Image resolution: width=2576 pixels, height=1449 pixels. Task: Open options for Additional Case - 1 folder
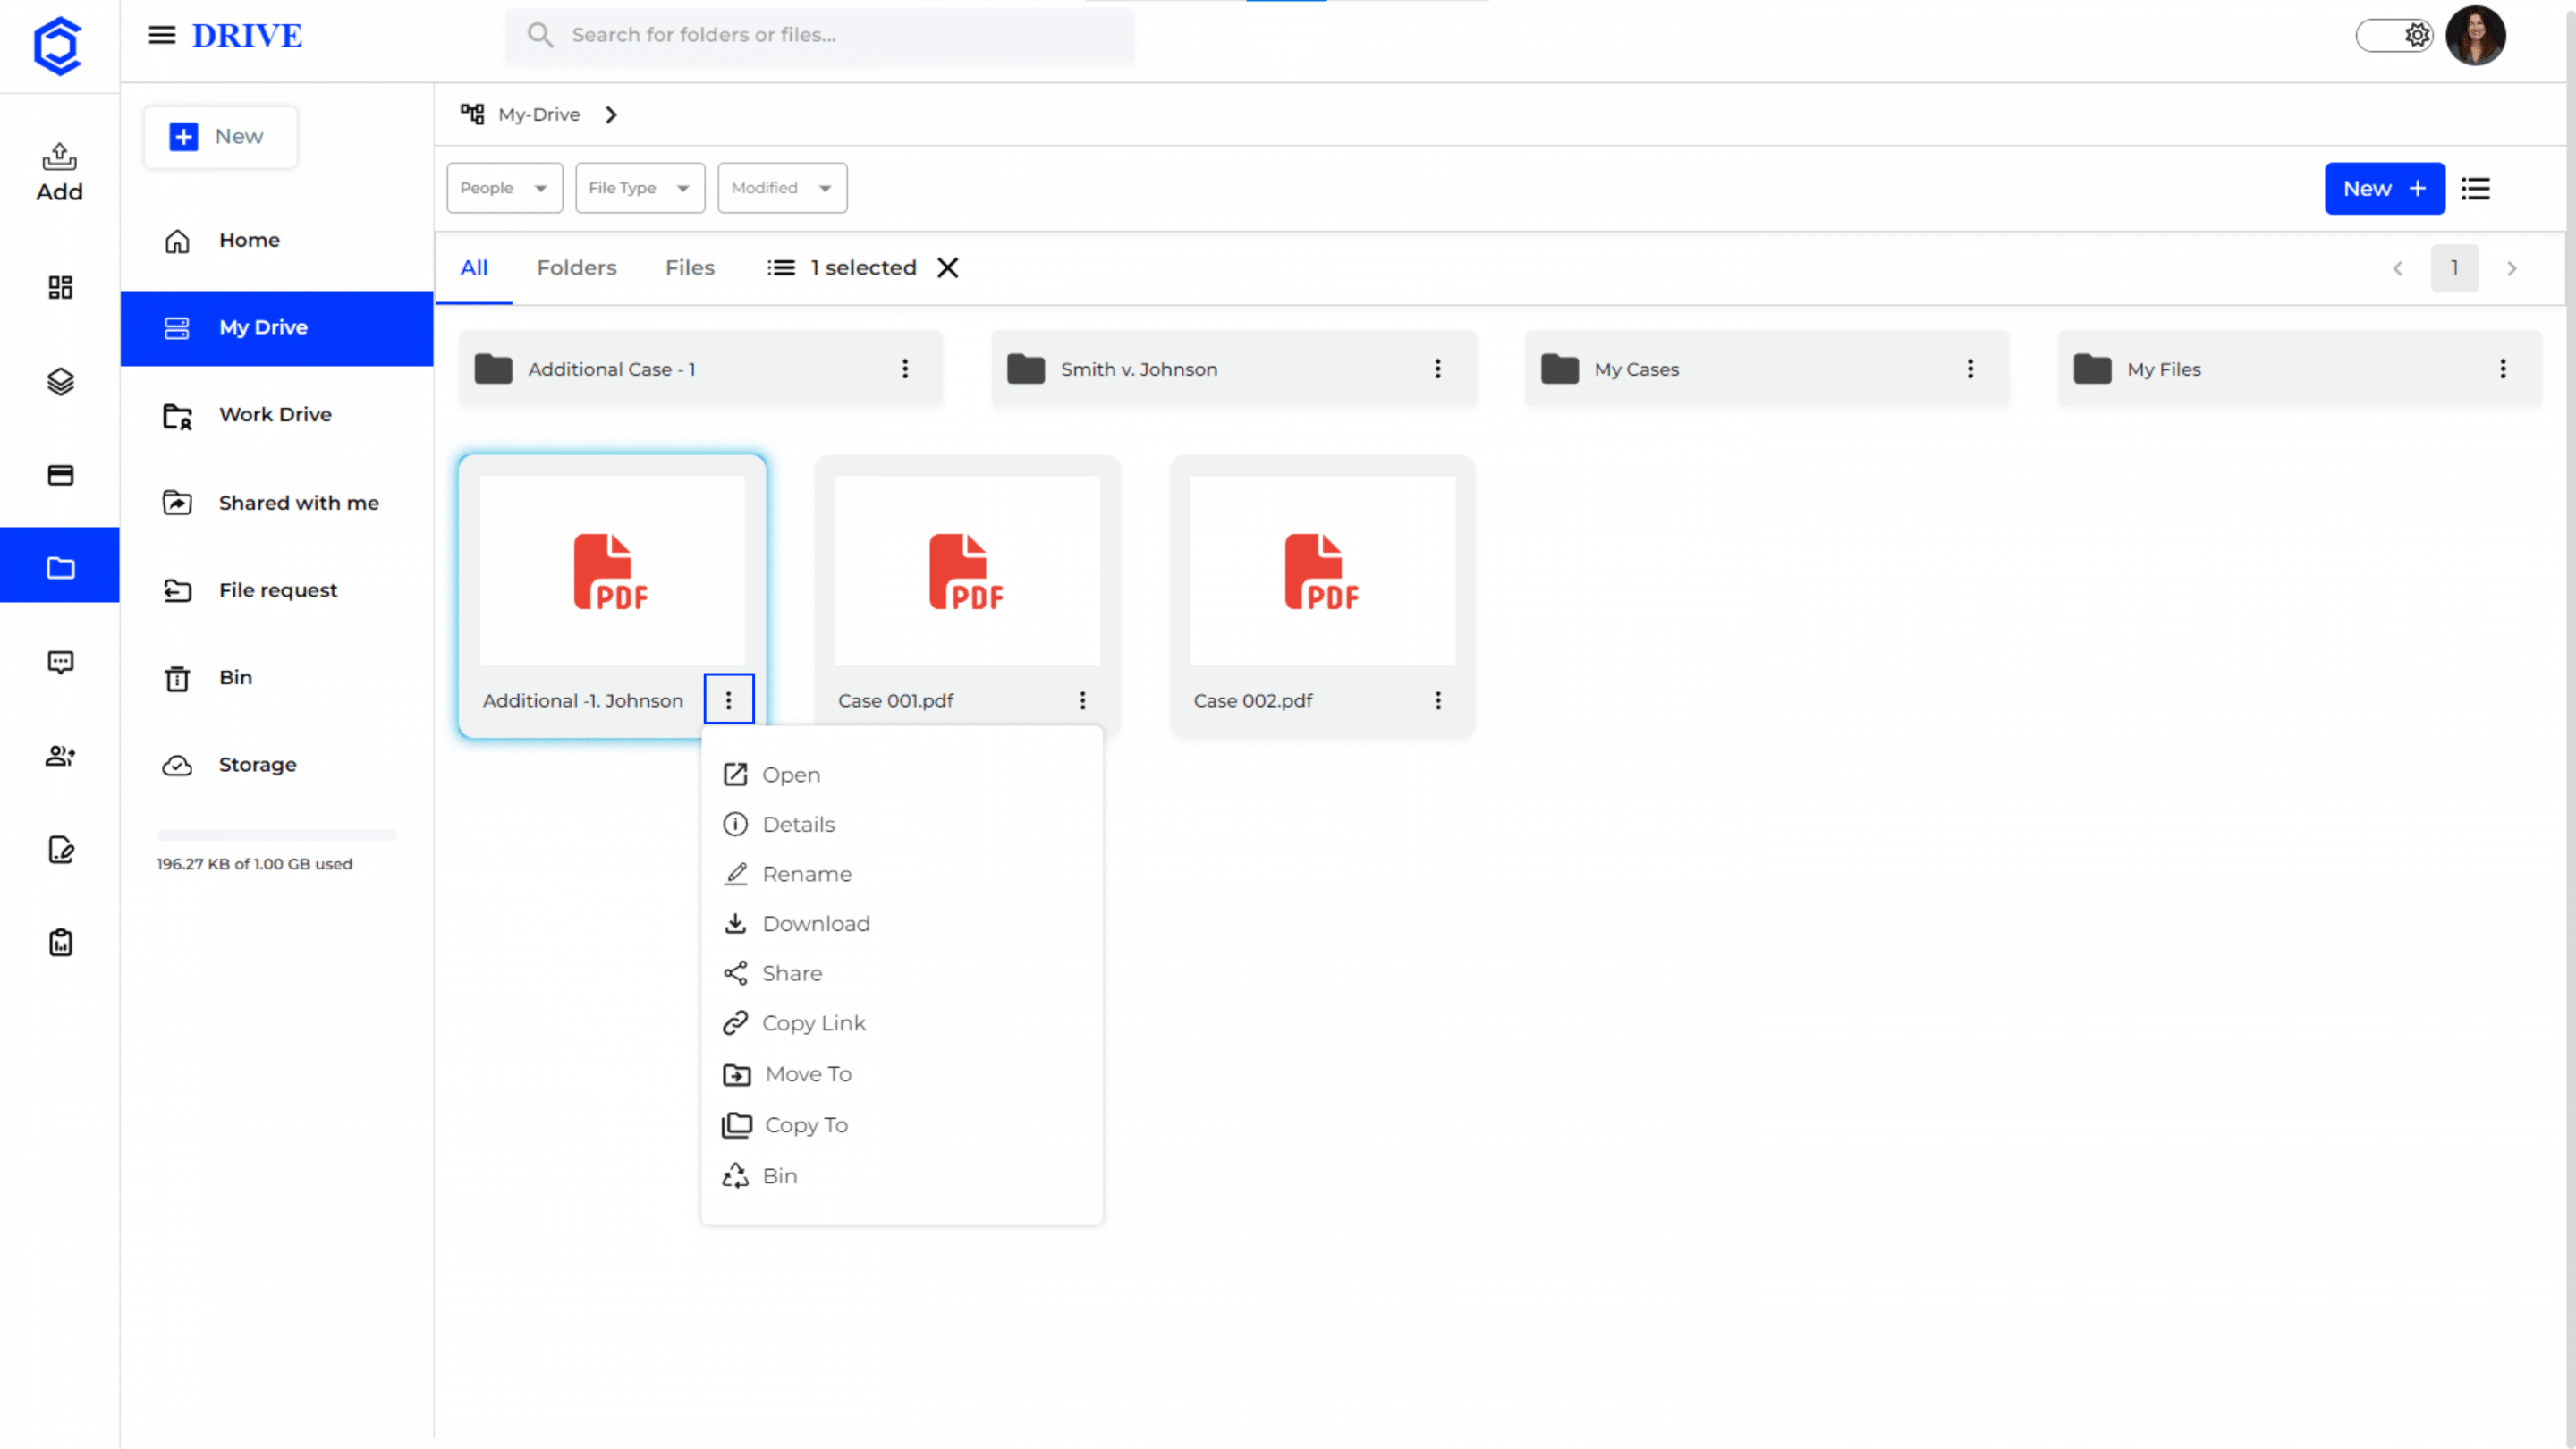click(905, 369)
